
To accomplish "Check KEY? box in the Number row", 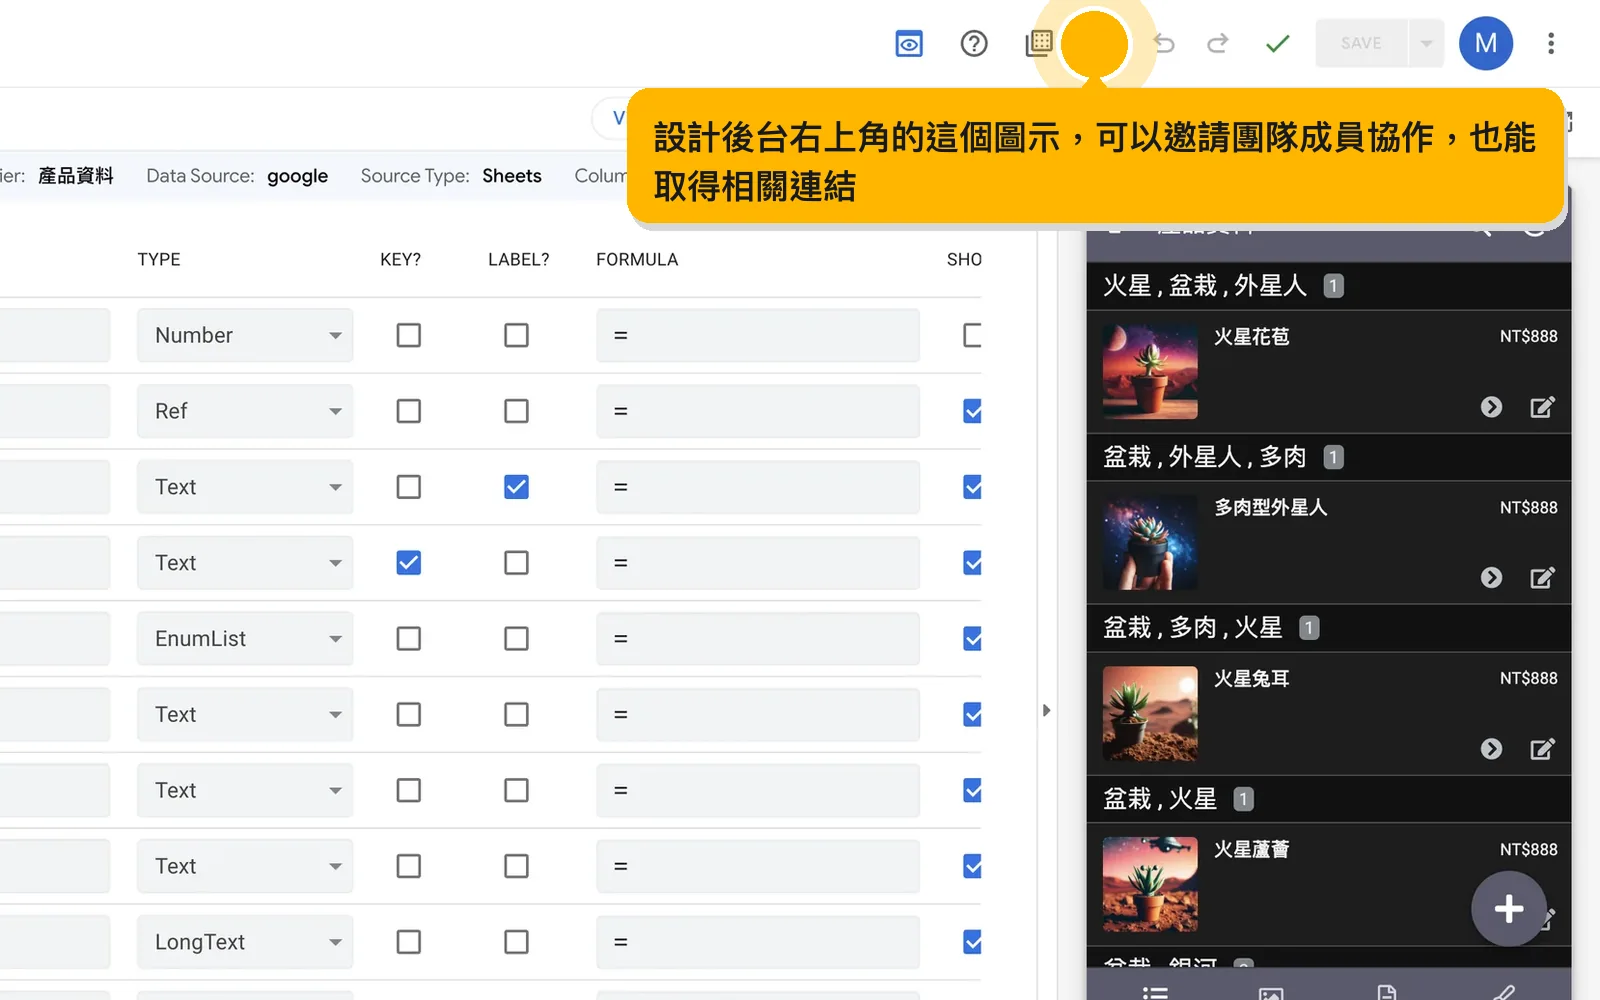I will (408, 335).
